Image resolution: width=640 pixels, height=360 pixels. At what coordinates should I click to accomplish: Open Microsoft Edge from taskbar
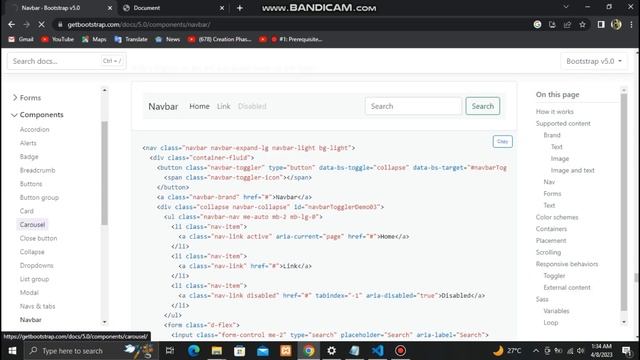[x=193, y=351]
